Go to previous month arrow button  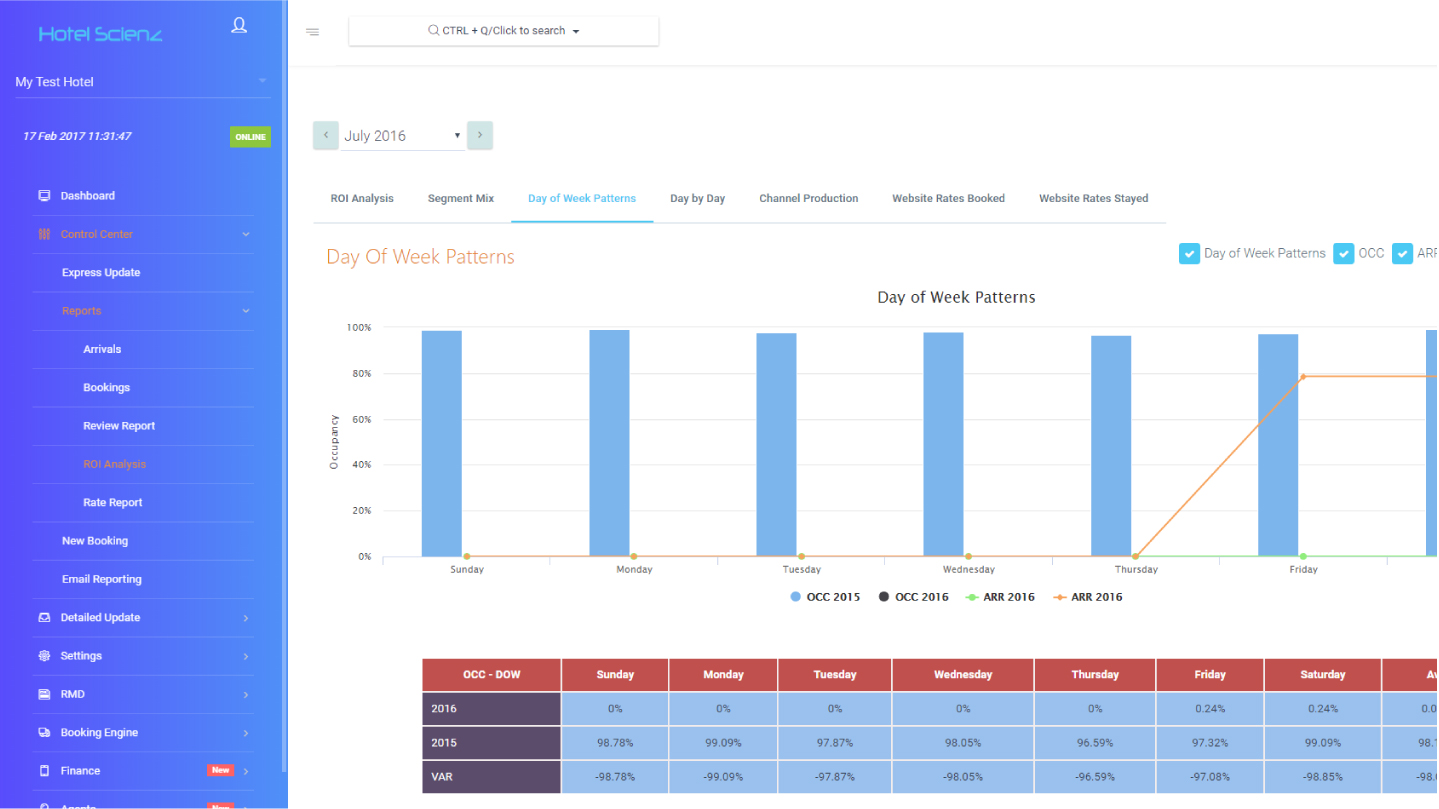(x=326, y=135)
